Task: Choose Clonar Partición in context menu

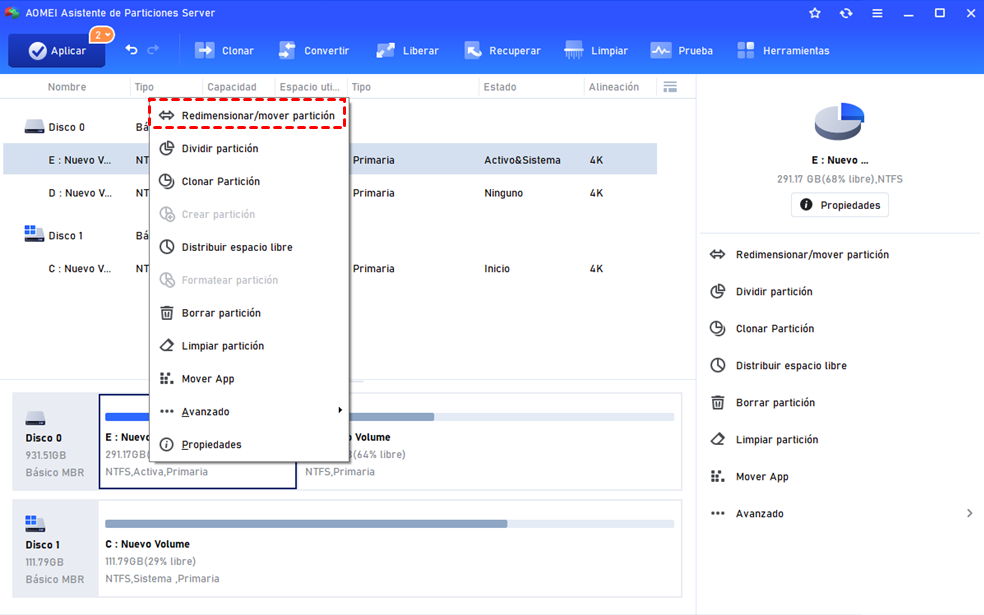Action: click(249, 181)
